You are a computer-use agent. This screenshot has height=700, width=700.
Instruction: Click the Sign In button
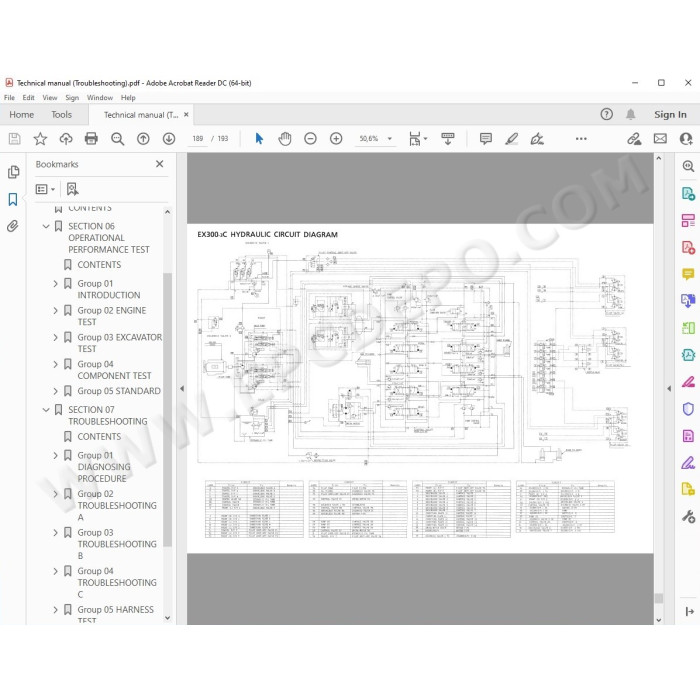coord(670,114)
